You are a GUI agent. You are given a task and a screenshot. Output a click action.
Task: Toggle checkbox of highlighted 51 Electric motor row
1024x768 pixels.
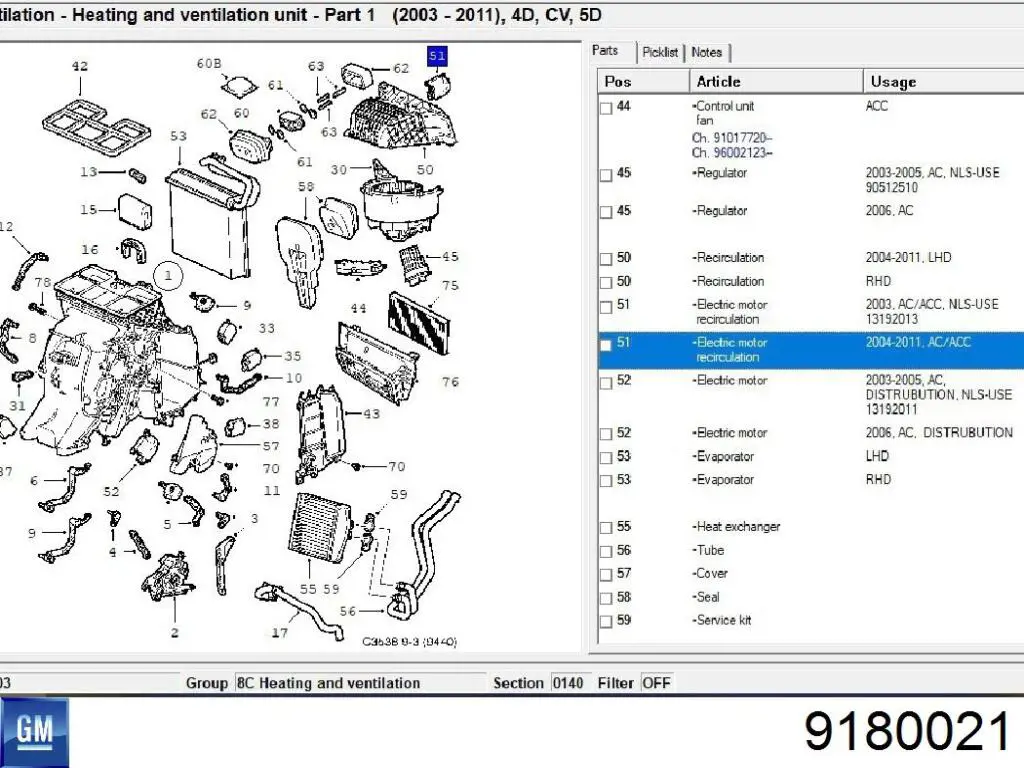[606, 344]
